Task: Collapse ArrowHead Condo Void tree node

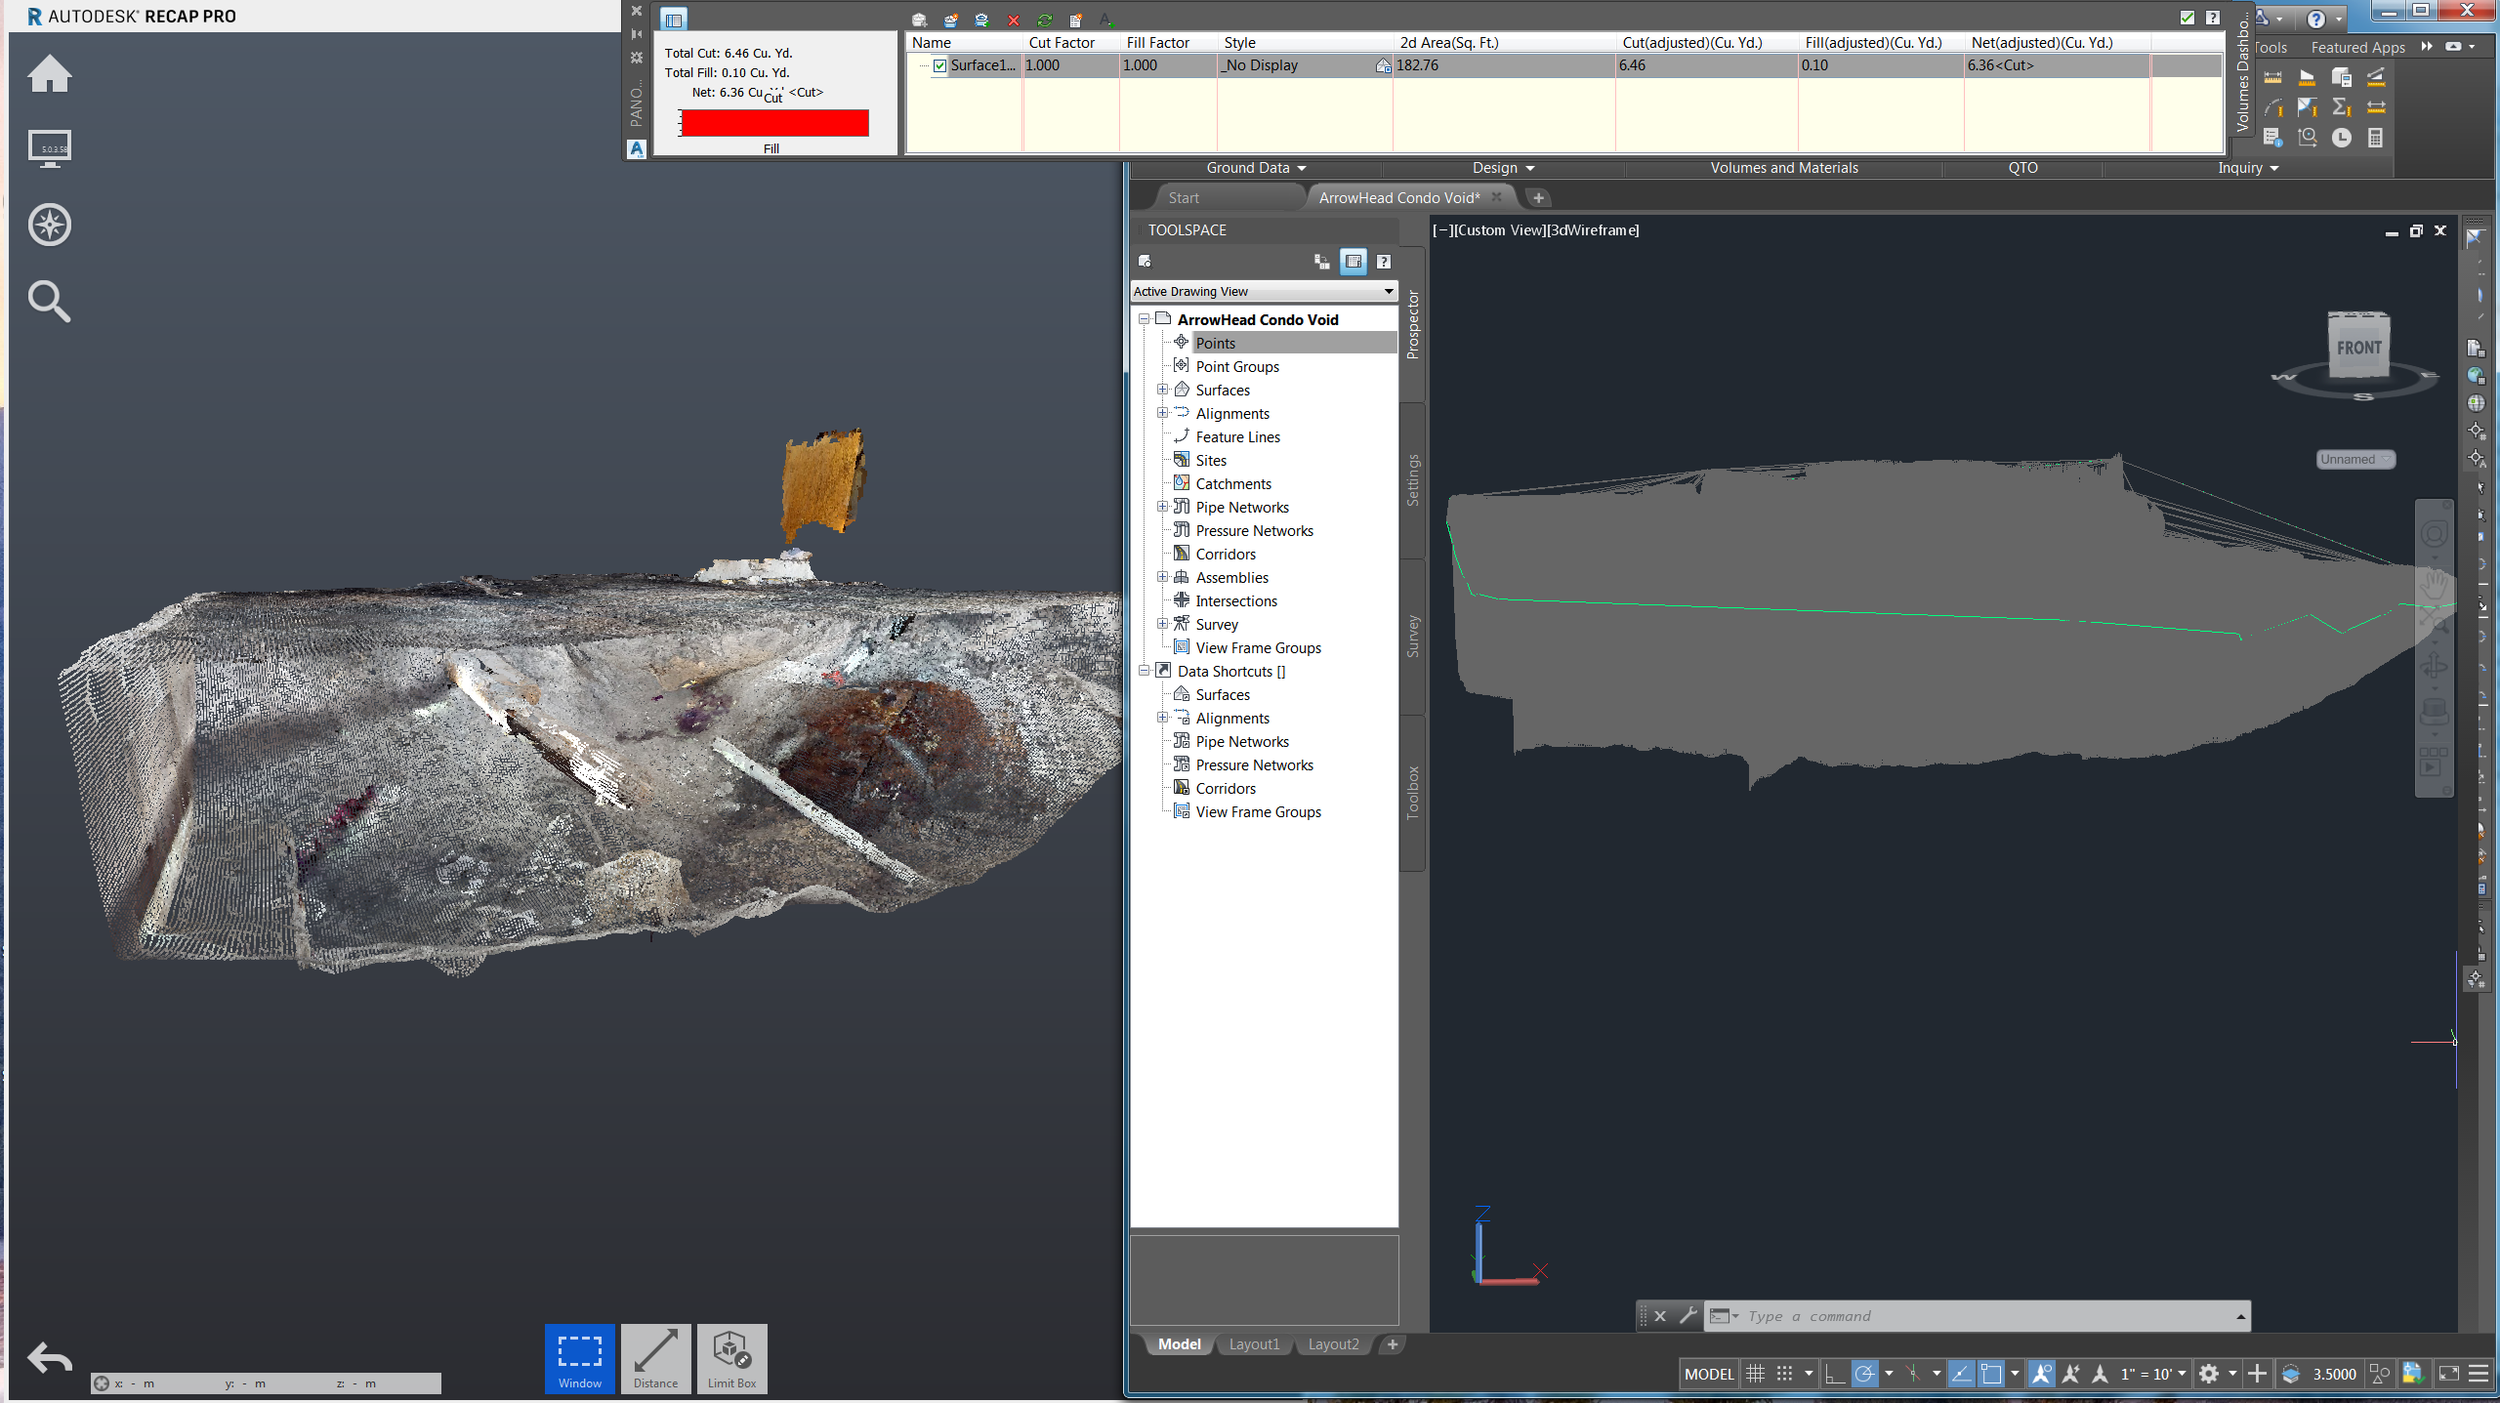Action: click(x=1144, y=320)
